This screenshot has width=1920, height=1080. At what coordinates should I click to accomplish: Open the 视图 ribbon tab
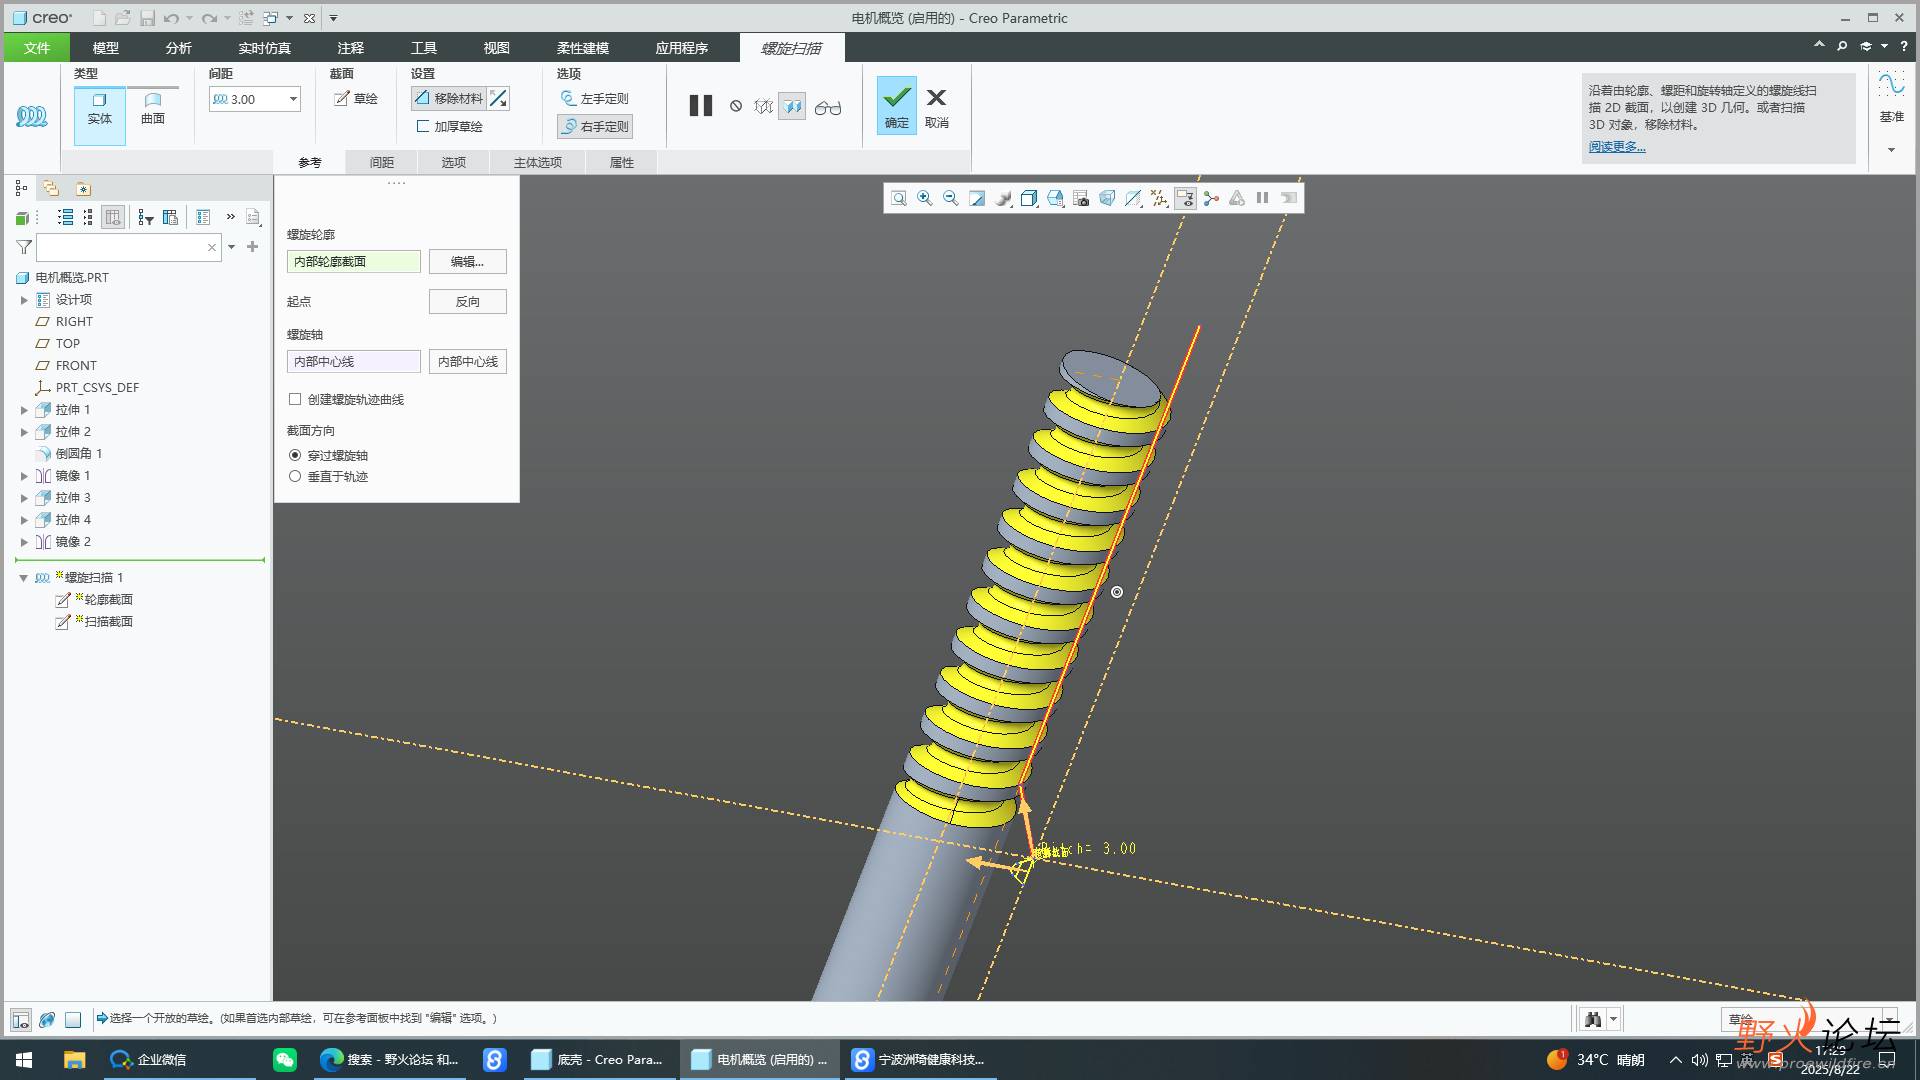coord(497,48)
